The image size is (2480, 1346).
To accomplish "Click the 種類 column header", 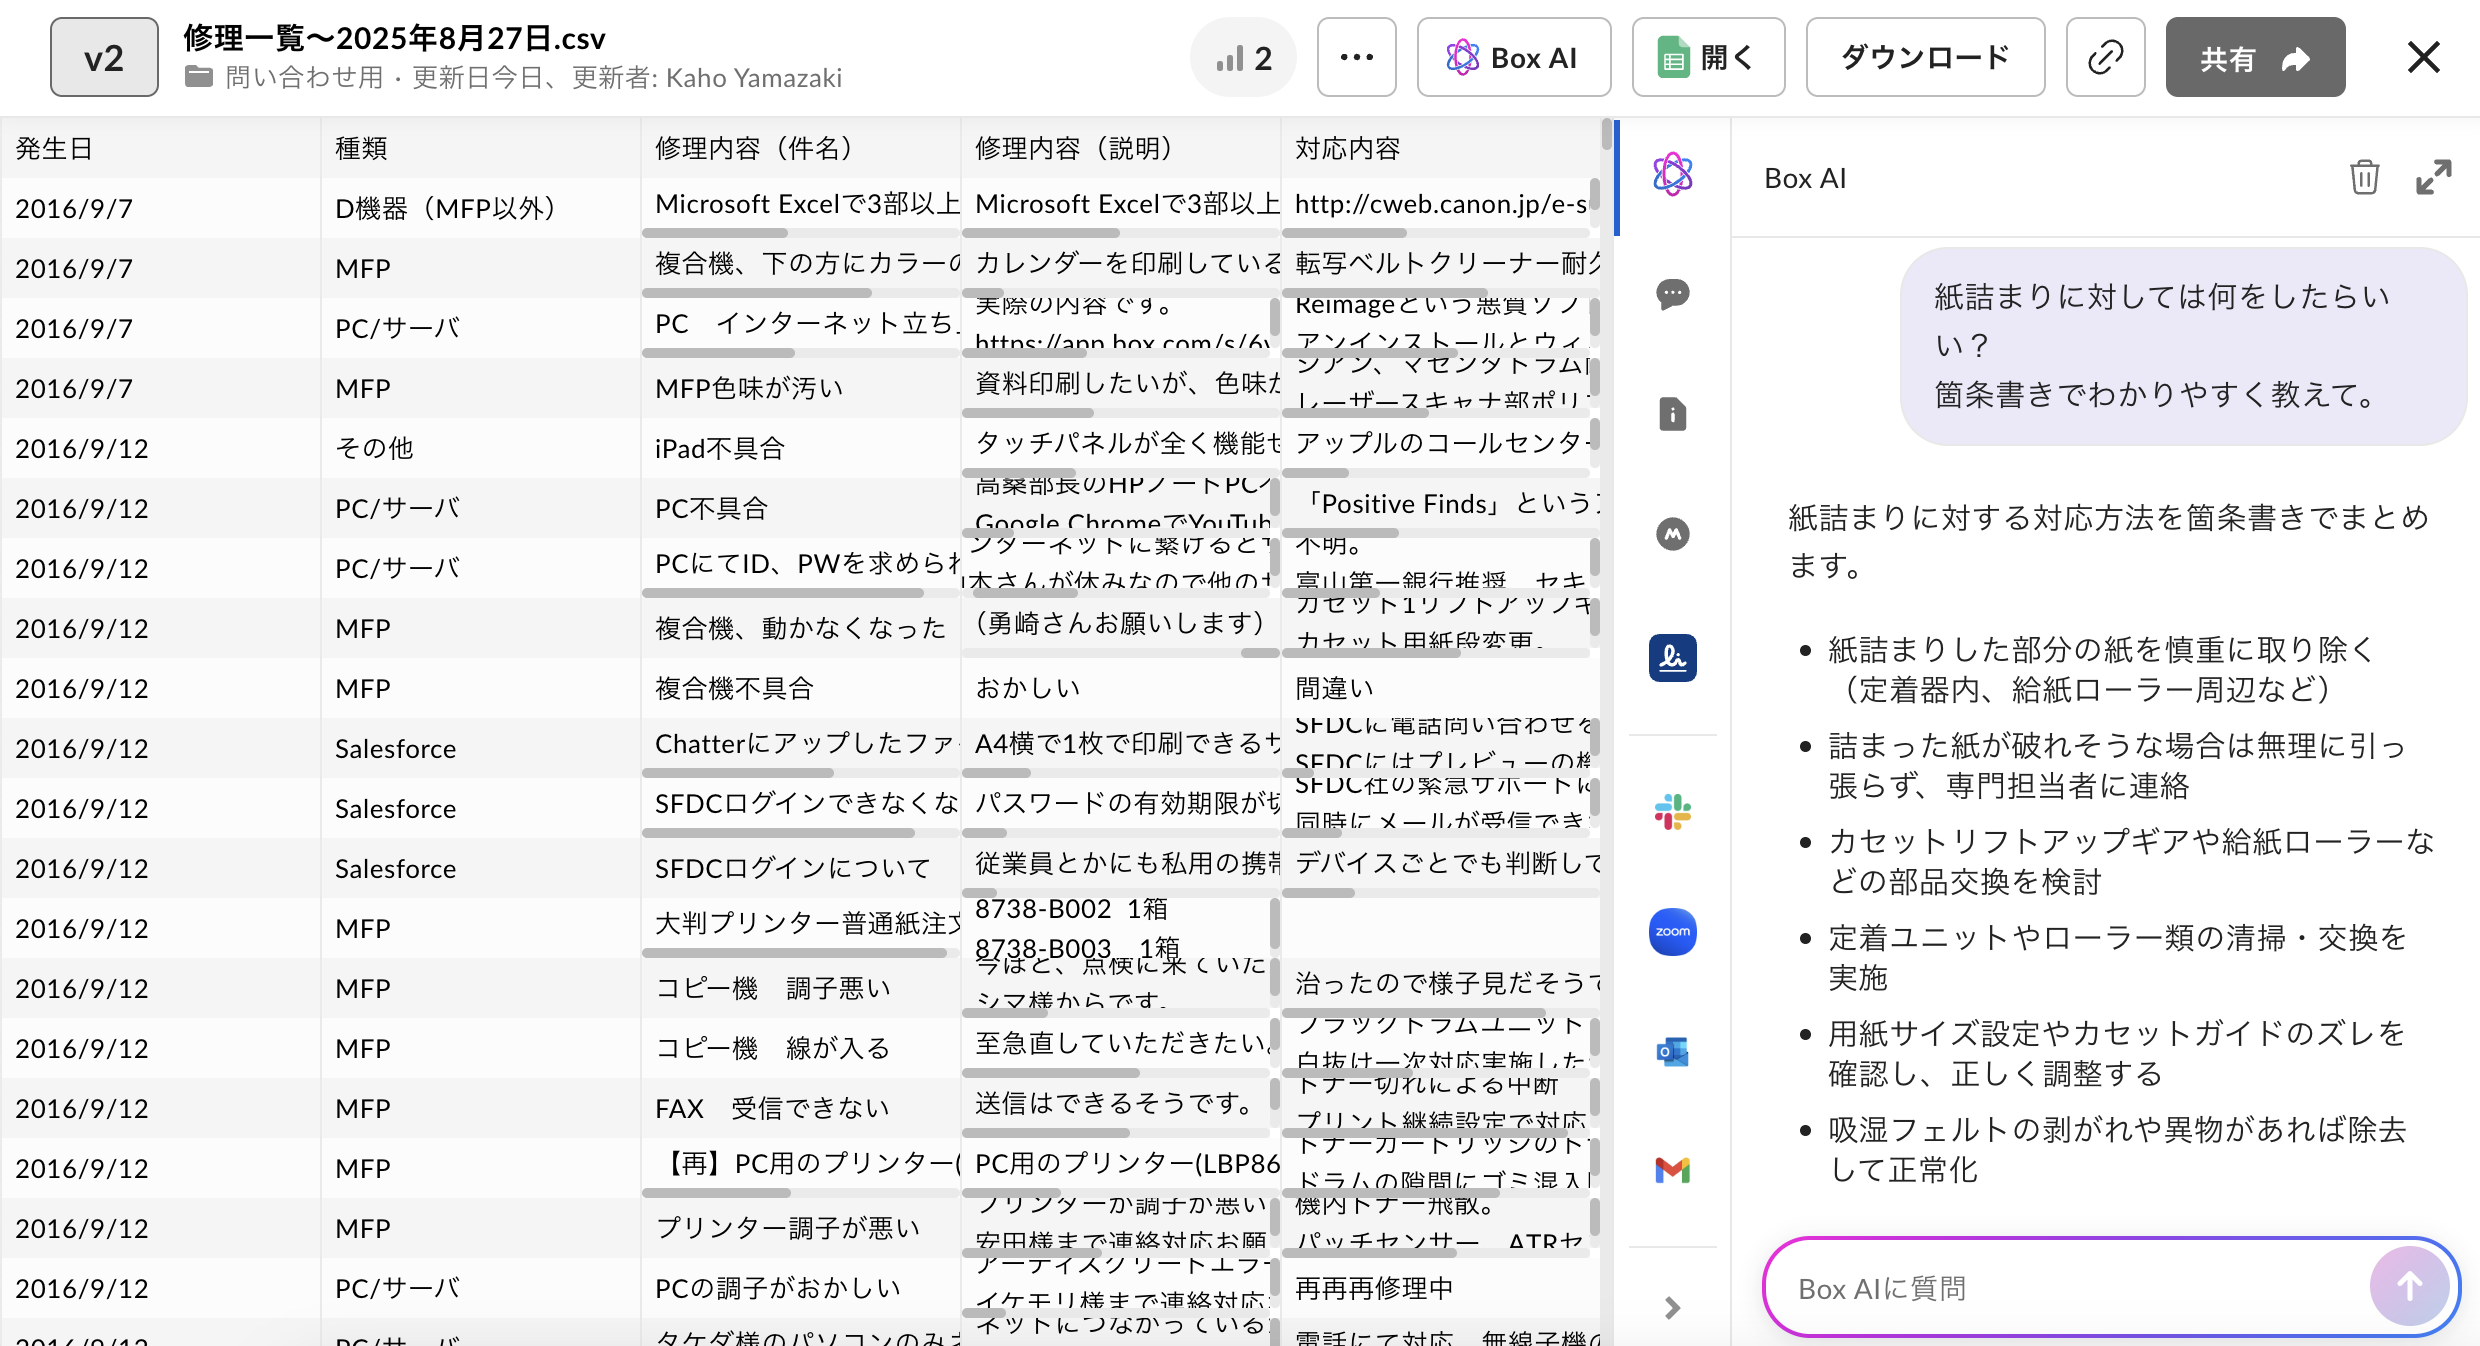I will point(480,148).
